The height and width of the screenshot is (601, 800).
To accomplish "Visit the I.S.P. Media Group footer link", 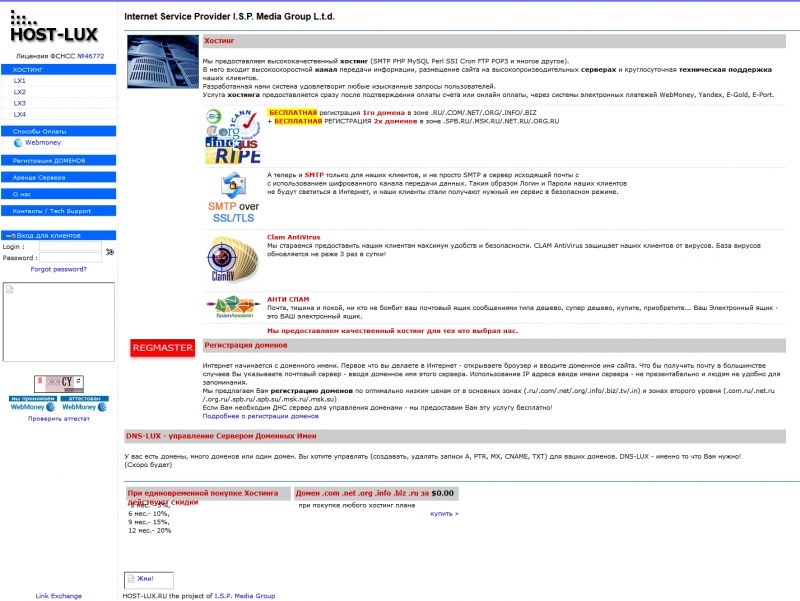I will [245, 596].
